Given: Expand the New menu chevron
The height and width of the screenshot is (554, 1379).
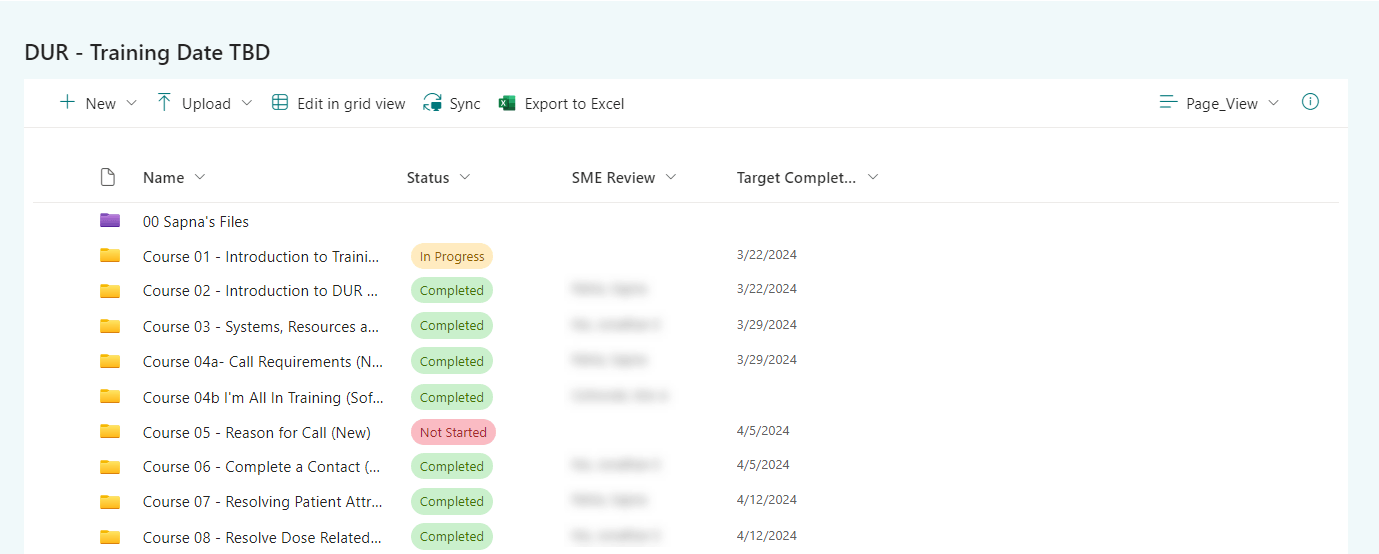Looking at the screenshot, I should tap(131, 103).
